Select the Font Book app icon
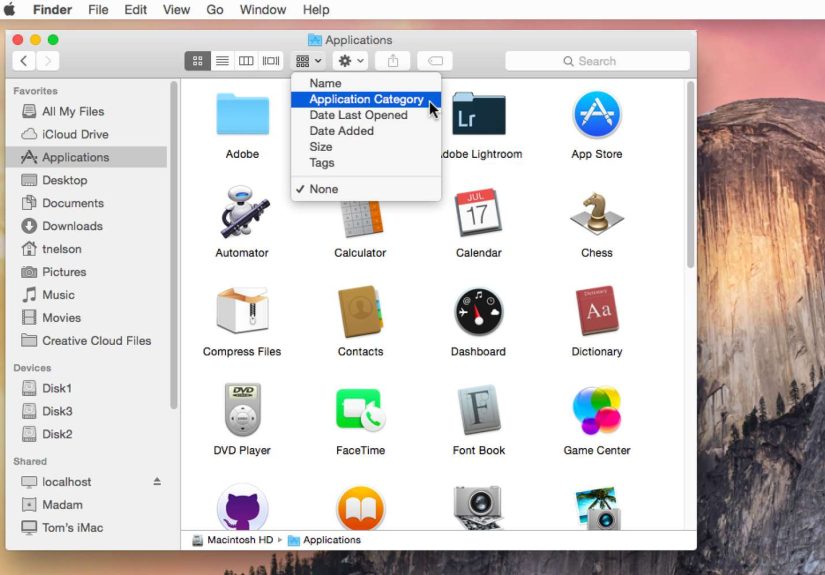825x575 pixels. click(x=478, y=410)
